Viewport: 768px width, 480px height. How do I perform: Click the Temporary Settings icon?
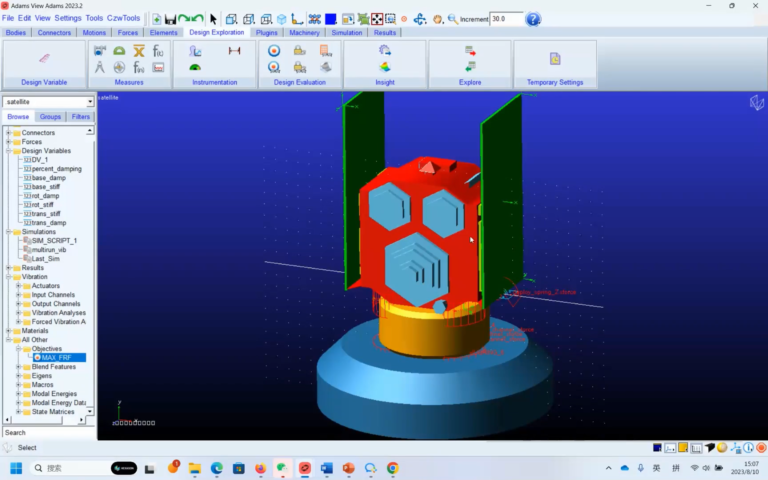click(x=554, y=59)
